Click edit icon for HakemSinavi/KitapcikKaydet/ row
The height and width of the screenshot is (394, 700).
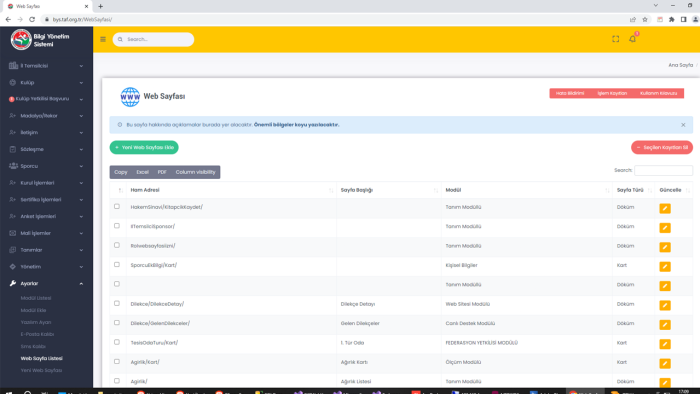click(665, 208)
